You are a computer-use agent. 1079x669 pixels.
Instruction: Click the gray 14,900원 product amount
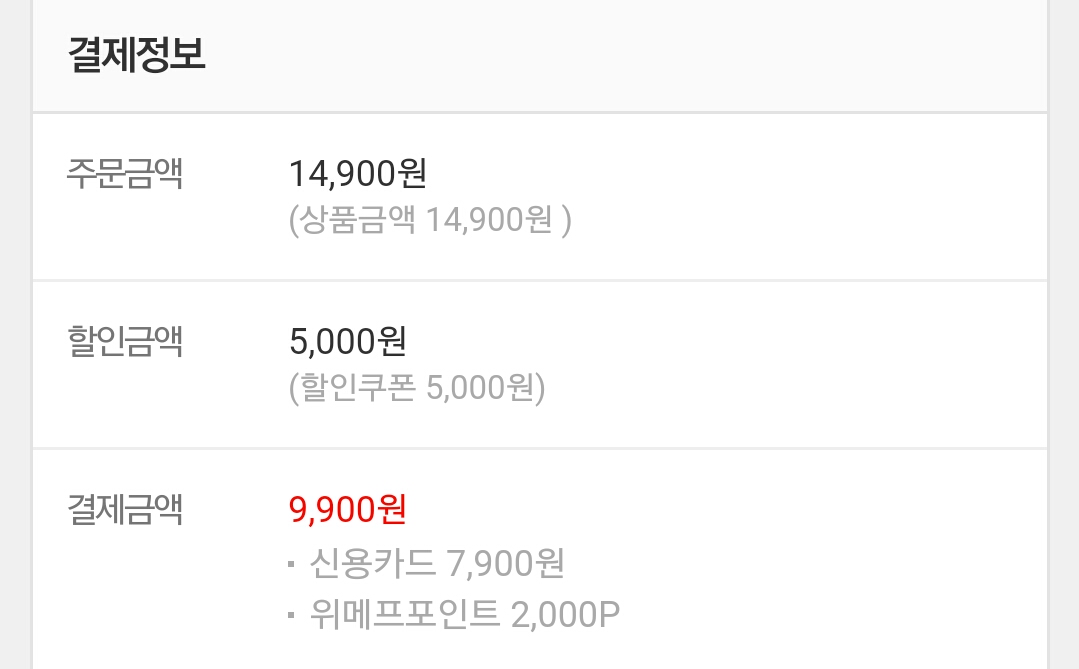(x=490, y=220)
